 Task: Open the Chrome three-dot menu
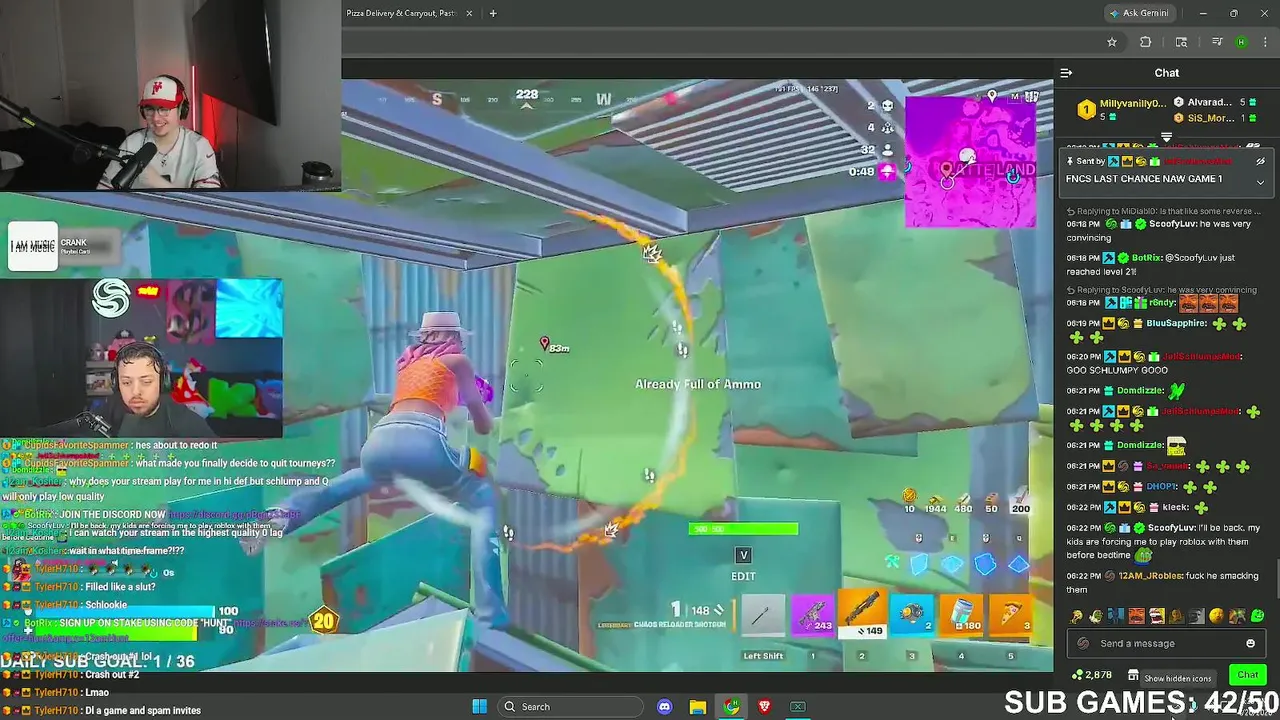click(1265, 42)
